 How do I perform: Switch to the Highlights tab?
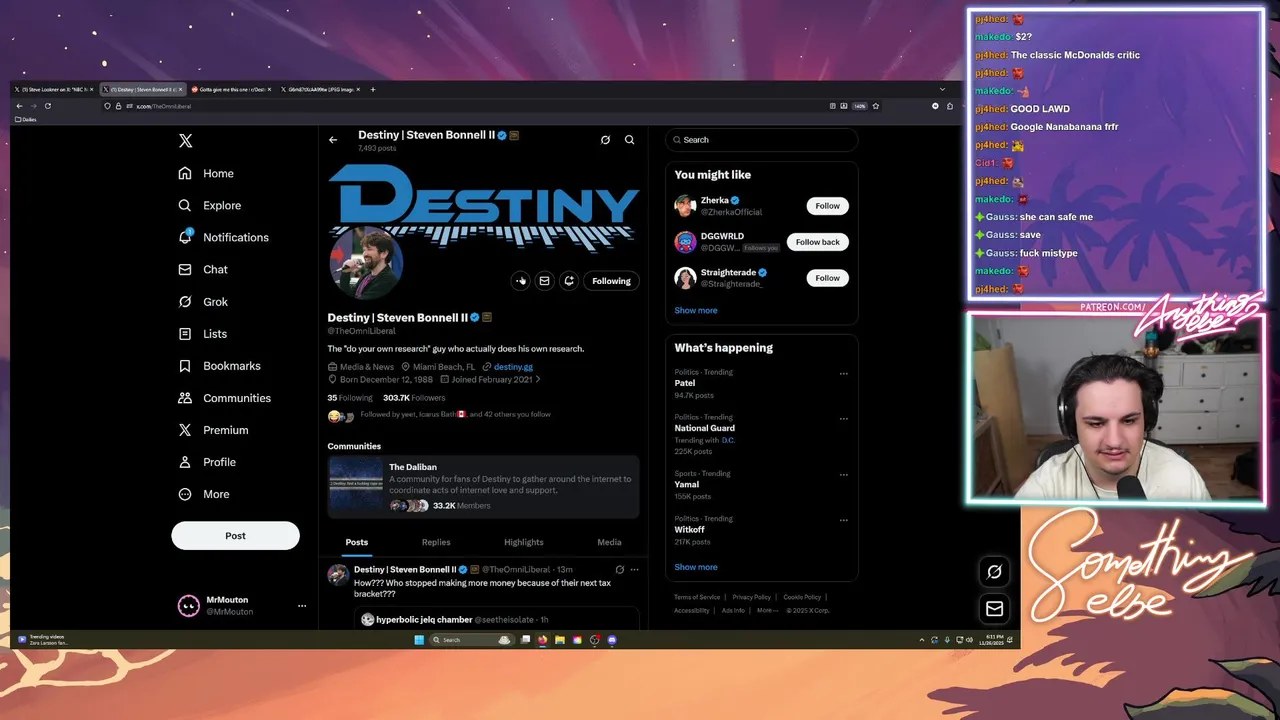(524, 542)
